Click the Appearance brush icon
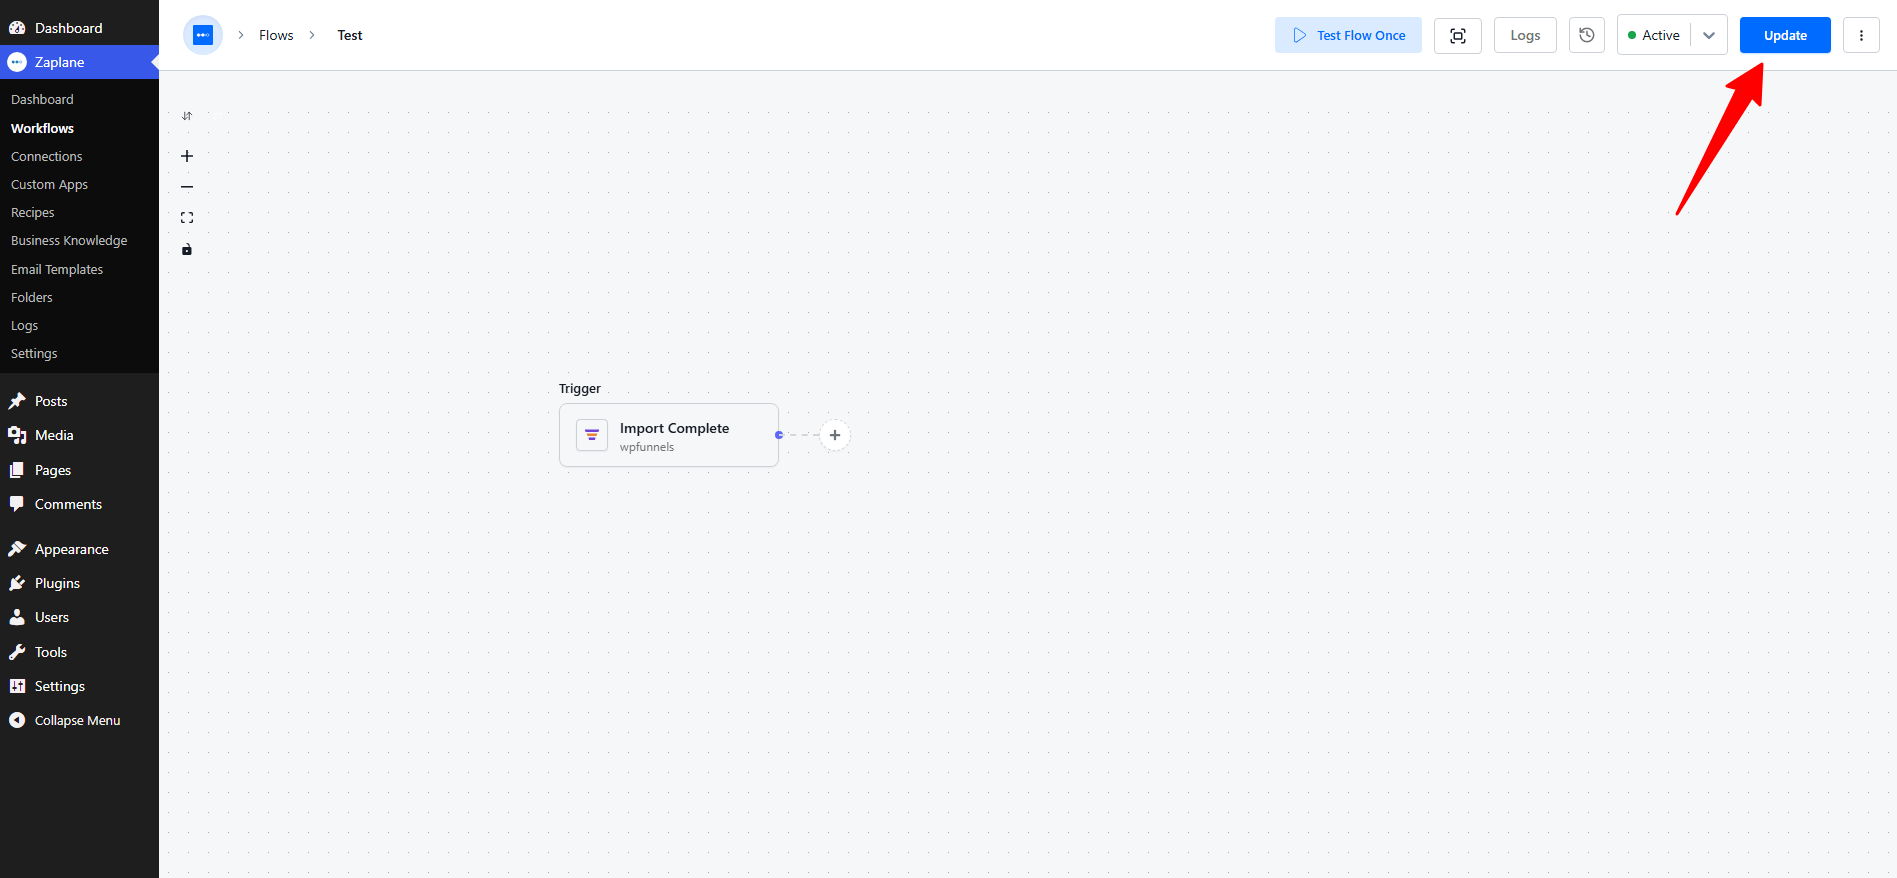Screen dimensions: 1897x878 coord(17,549)
